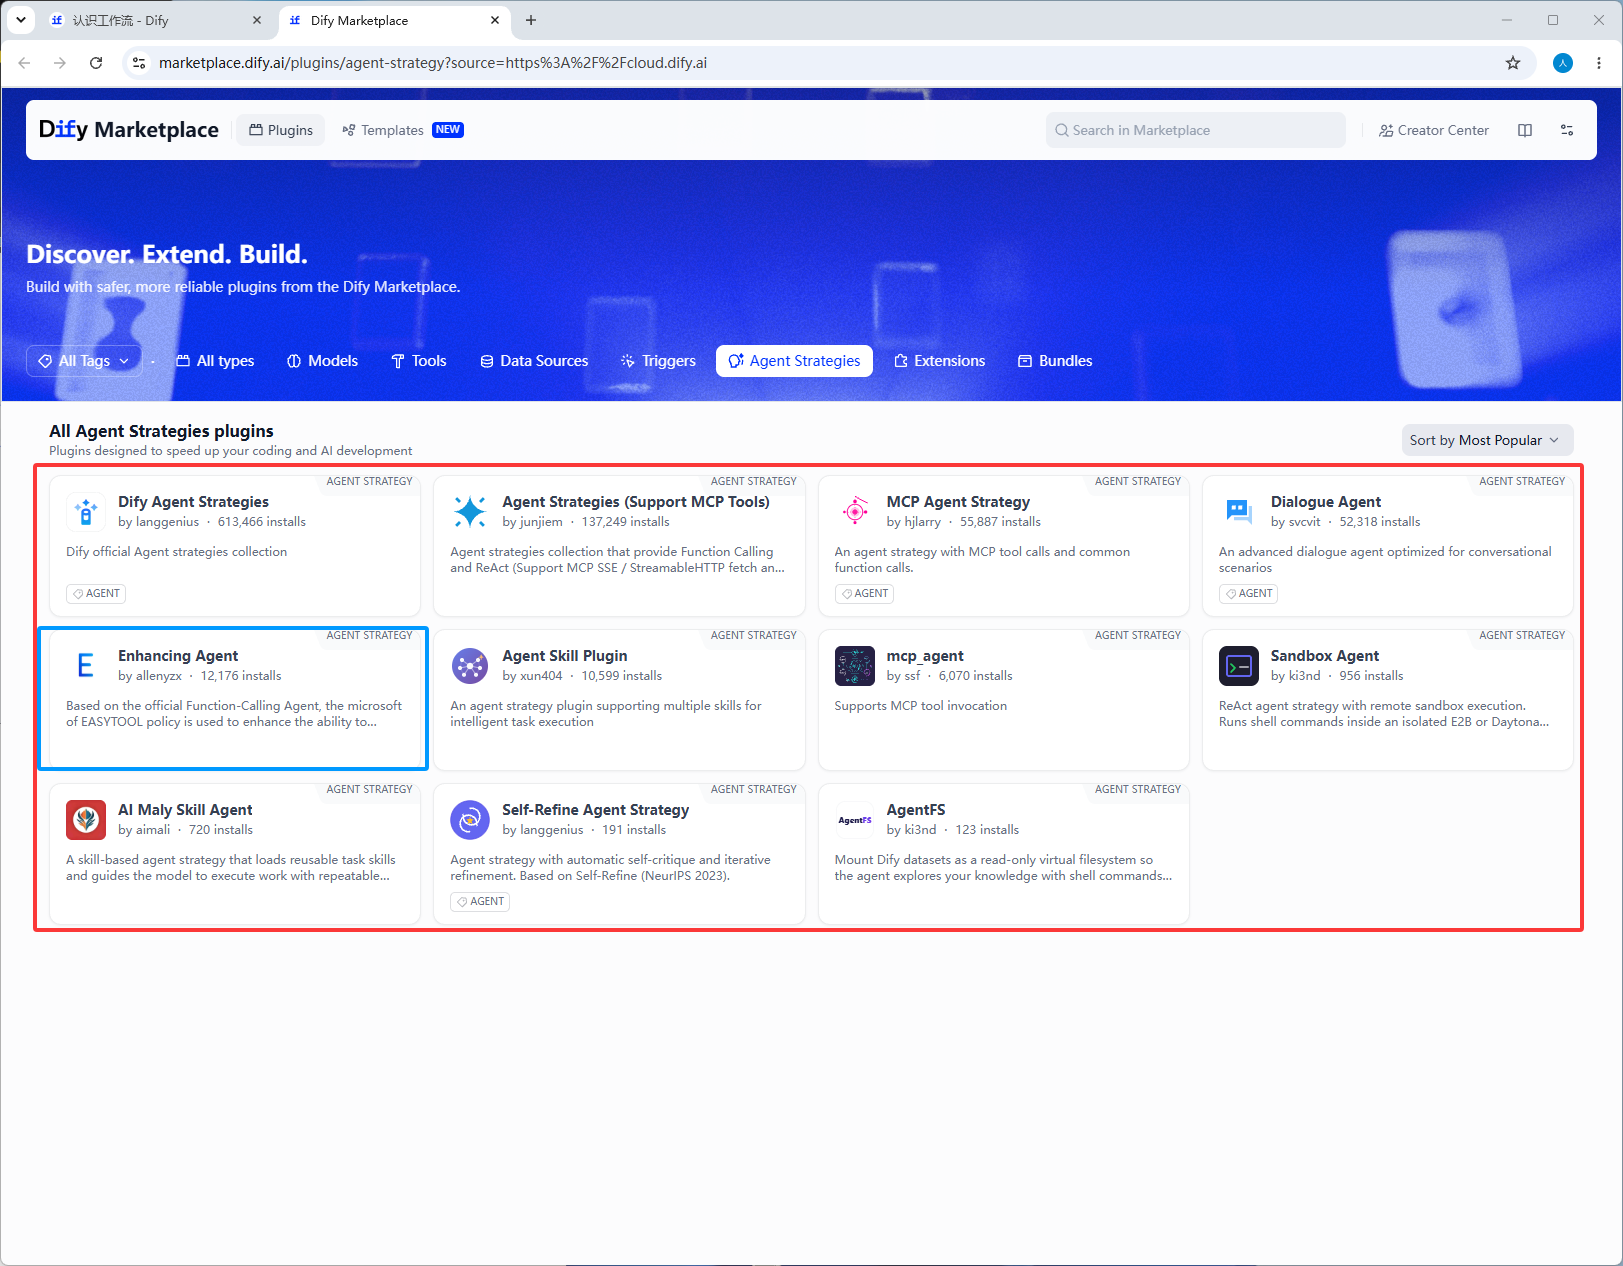Click the Dialogue Agent chat icon
This screenshot has width=1623, height=1266.
1239,512
